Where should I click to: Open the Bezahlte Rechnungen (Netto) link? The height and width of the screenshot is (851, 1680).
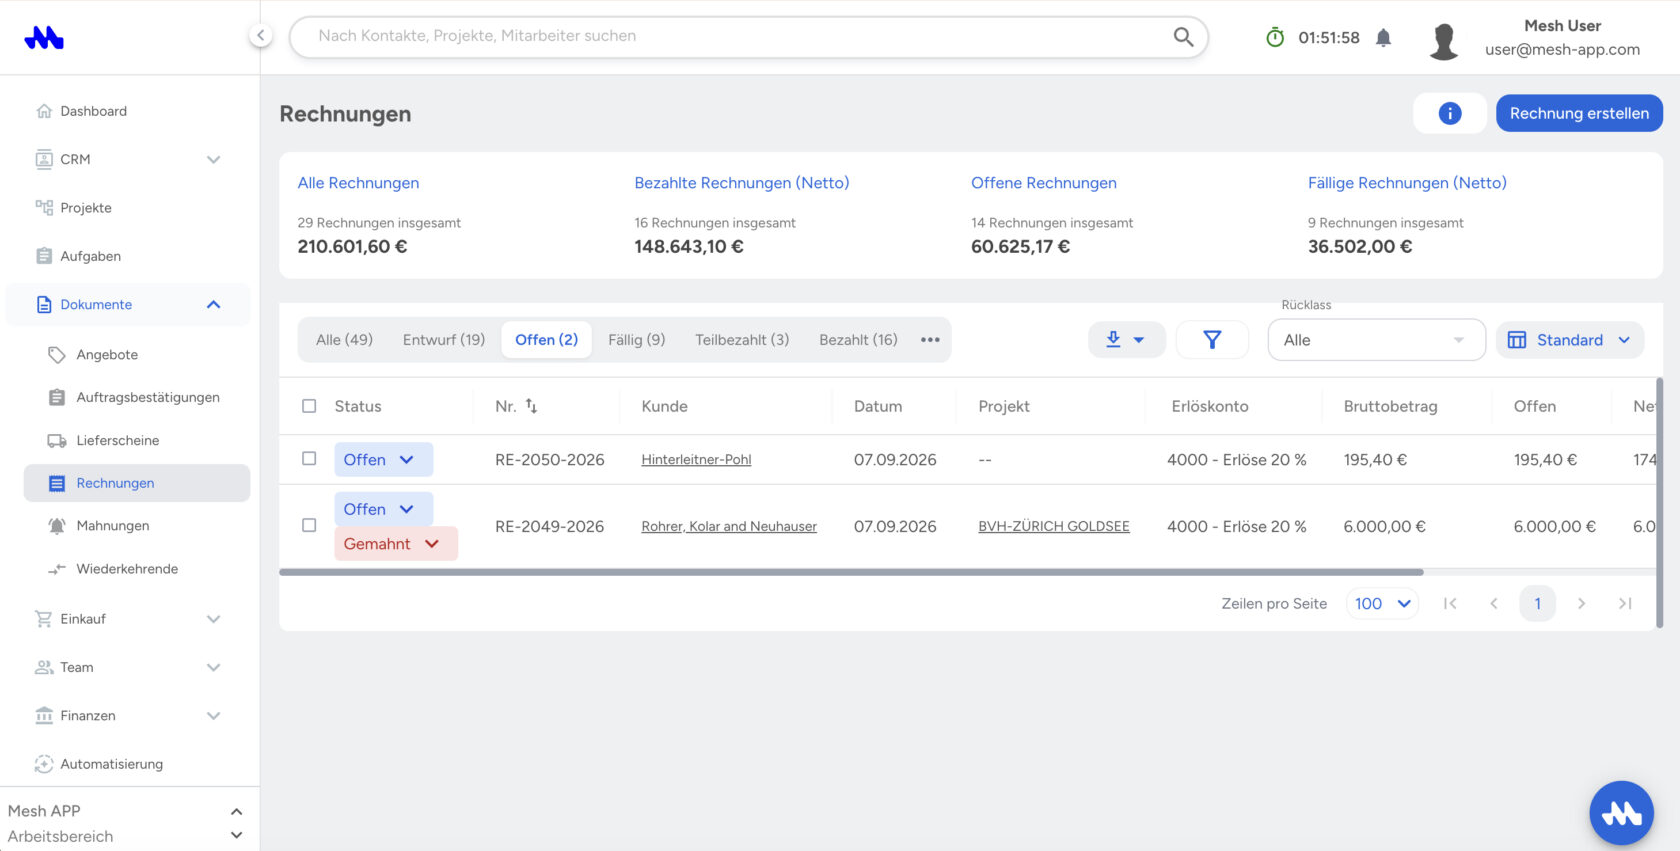point(742,183)
